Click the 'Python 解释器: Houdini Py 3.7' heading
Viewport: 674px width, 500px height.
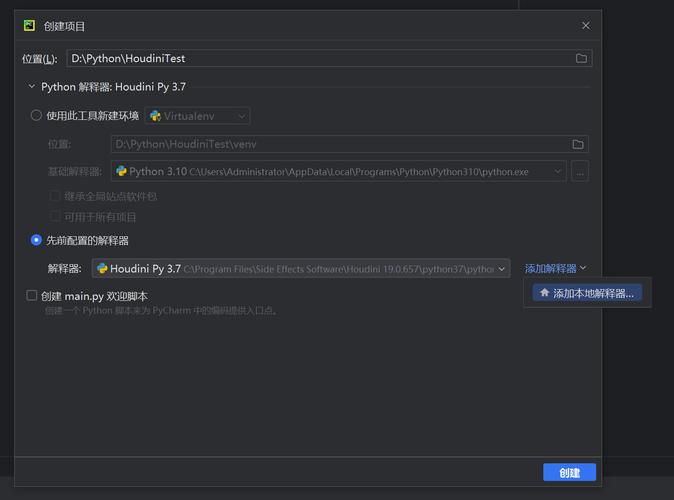(113, 87)
